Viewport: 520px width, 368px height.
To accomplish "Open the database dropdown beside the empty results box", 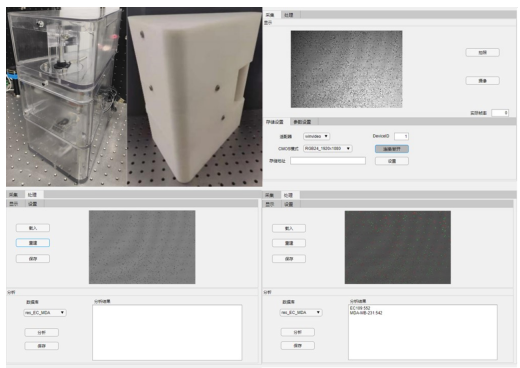I will (45, 313).
